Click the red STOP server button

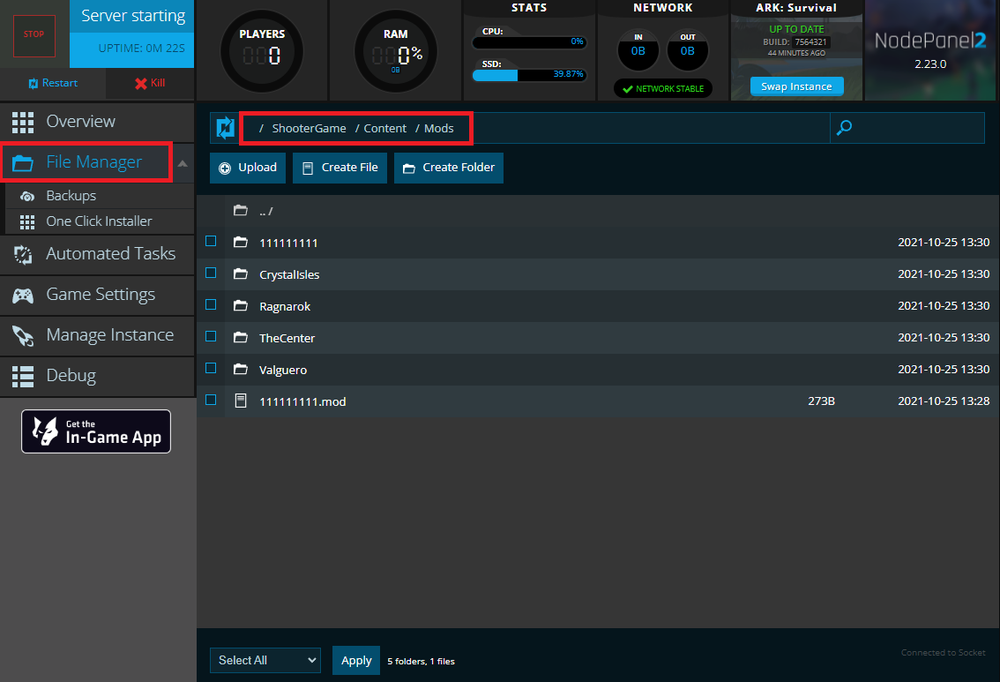(34, 35)
